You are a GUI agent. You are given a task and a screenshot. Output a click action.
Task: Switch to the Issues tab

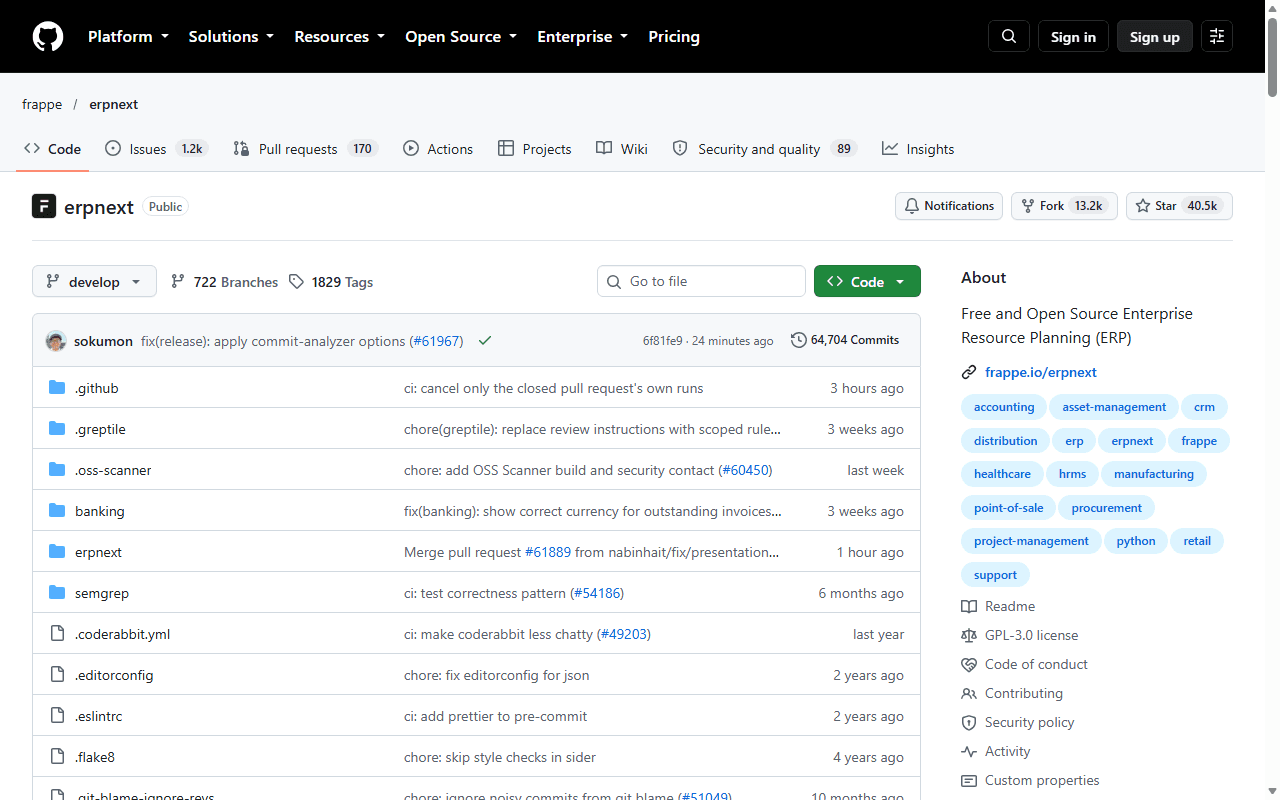[156, 149]
